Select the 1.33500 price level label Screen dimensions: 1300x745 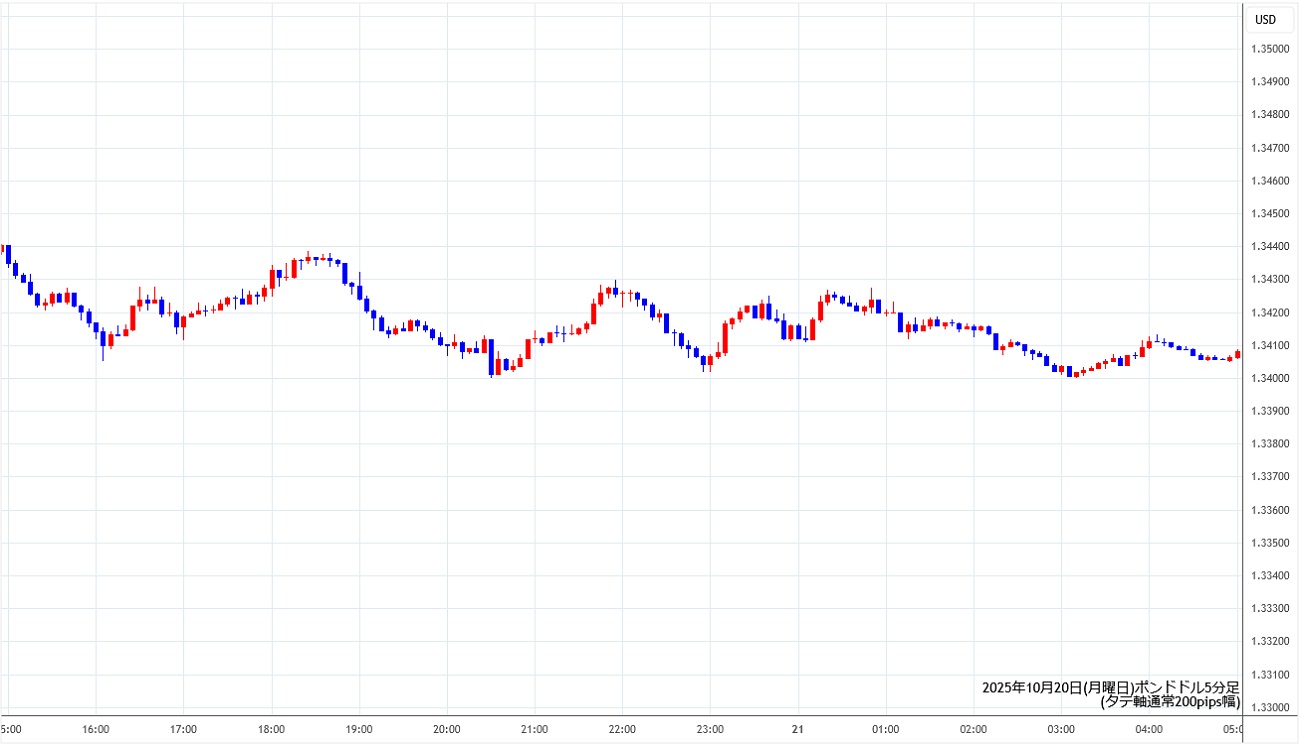click(x=1270, y=543)
